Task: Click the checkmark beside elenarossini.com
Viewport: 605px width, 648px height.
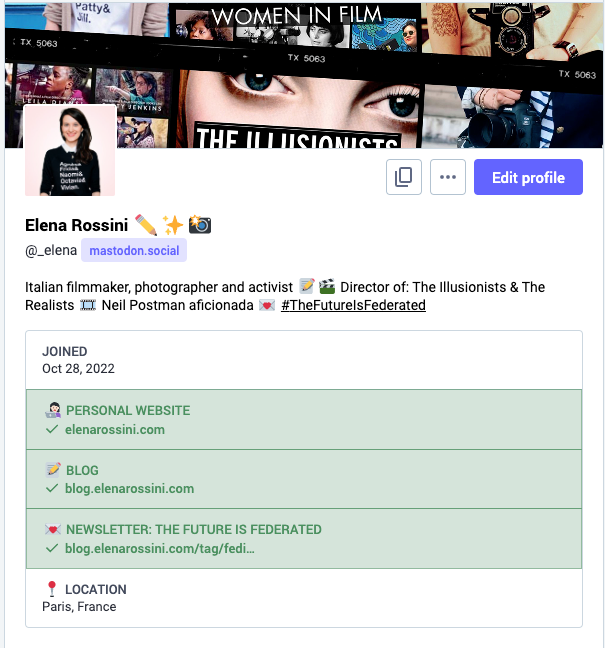Action: coord(52,429)
